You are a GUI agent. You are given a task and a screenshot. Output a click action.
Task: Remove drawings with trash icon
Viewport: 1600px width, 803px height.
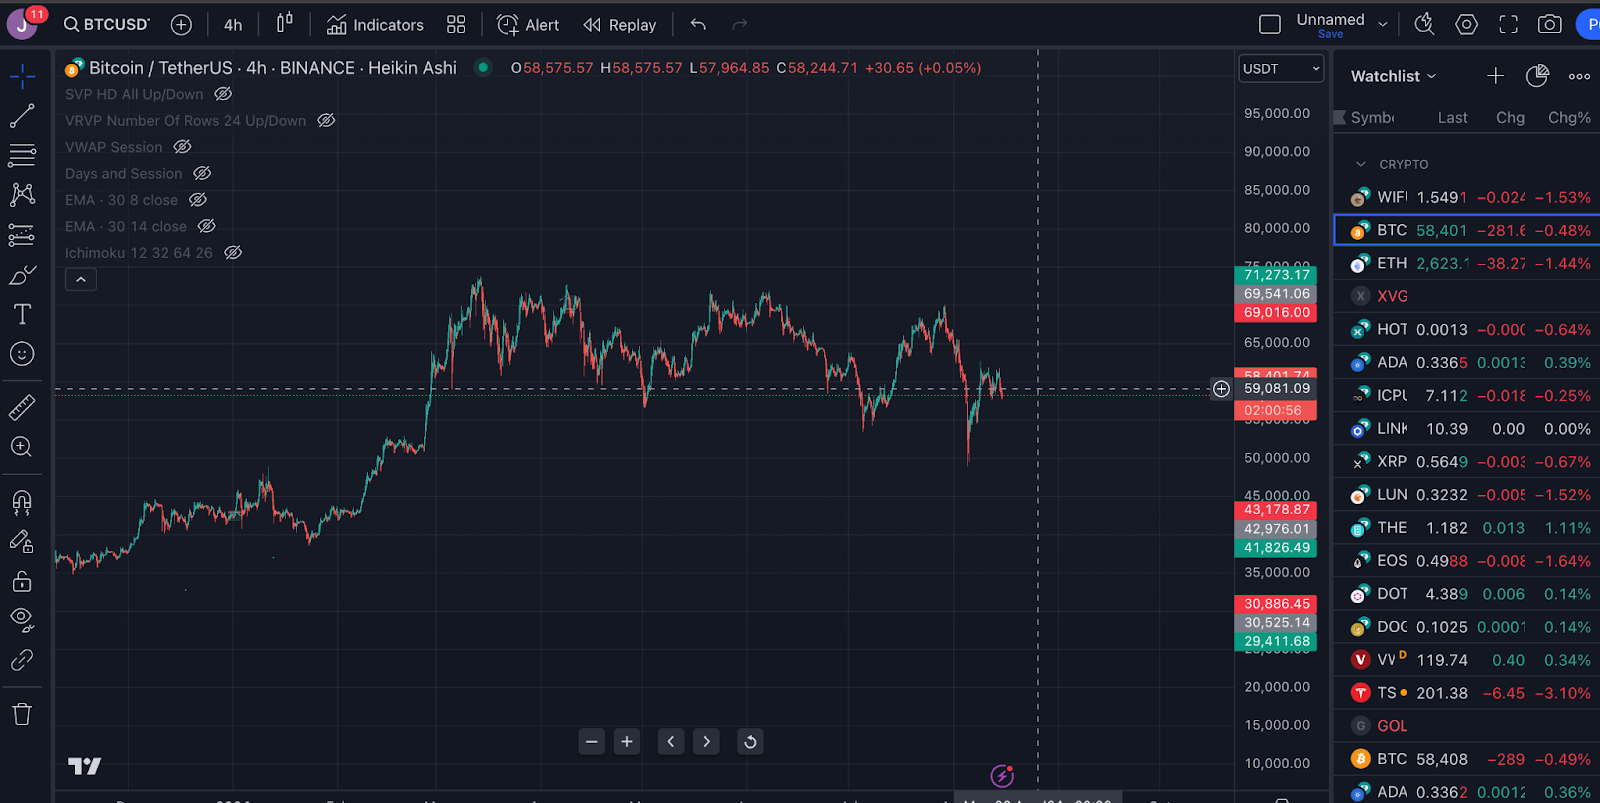(x=22, y=714)
